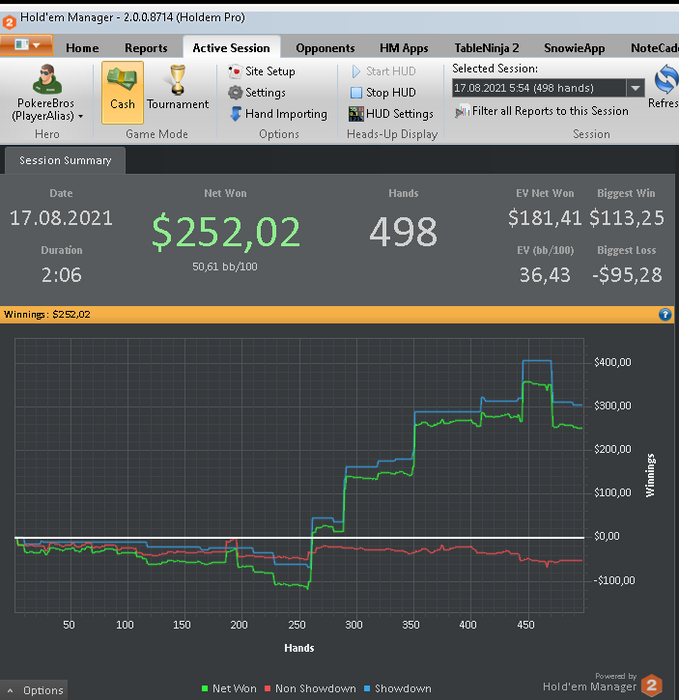The width and height of the screenshot is (679, 700).
Task: Click the Net Won value $252,02
Action: coord(225,232)
